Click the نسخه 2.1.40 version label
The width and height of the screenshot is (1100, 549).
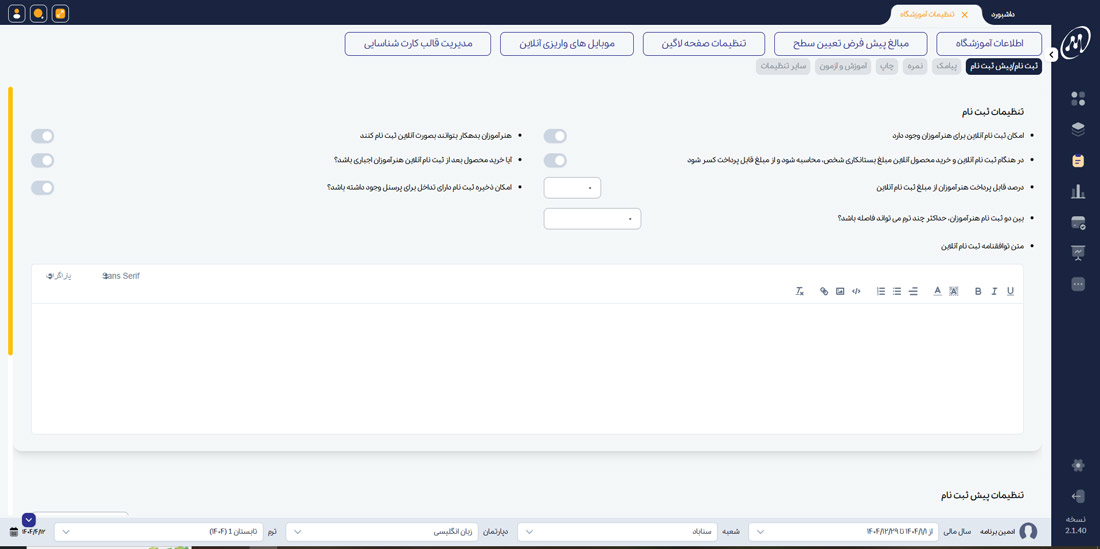1075,524
